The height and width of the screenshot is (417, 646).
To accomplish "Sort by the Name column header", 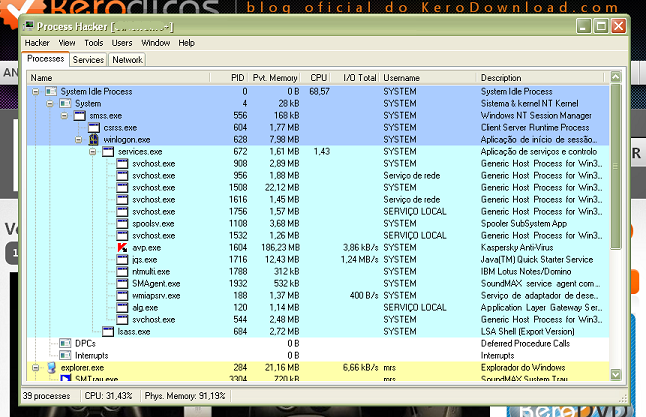I will 118,77.
